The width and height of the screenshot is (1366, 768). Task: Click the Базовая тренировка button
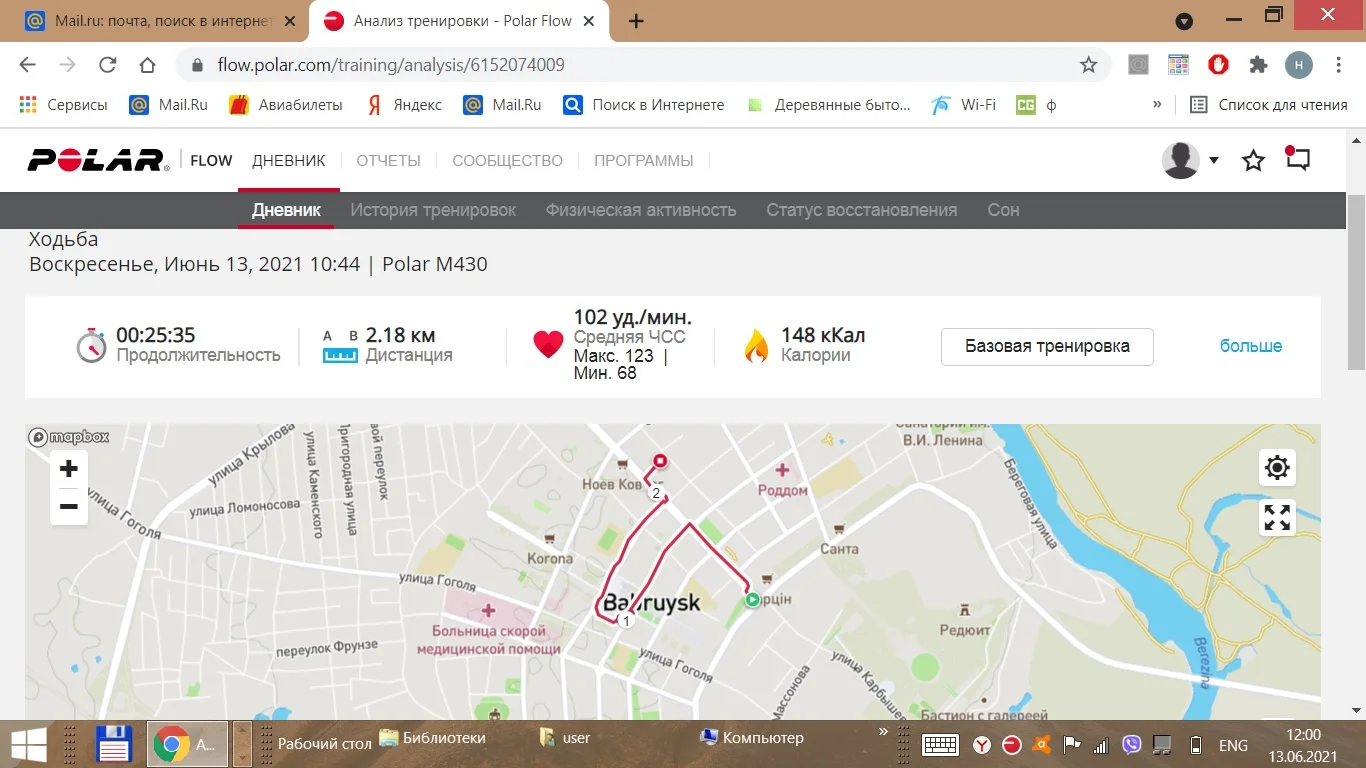[x=1047, y=346]
